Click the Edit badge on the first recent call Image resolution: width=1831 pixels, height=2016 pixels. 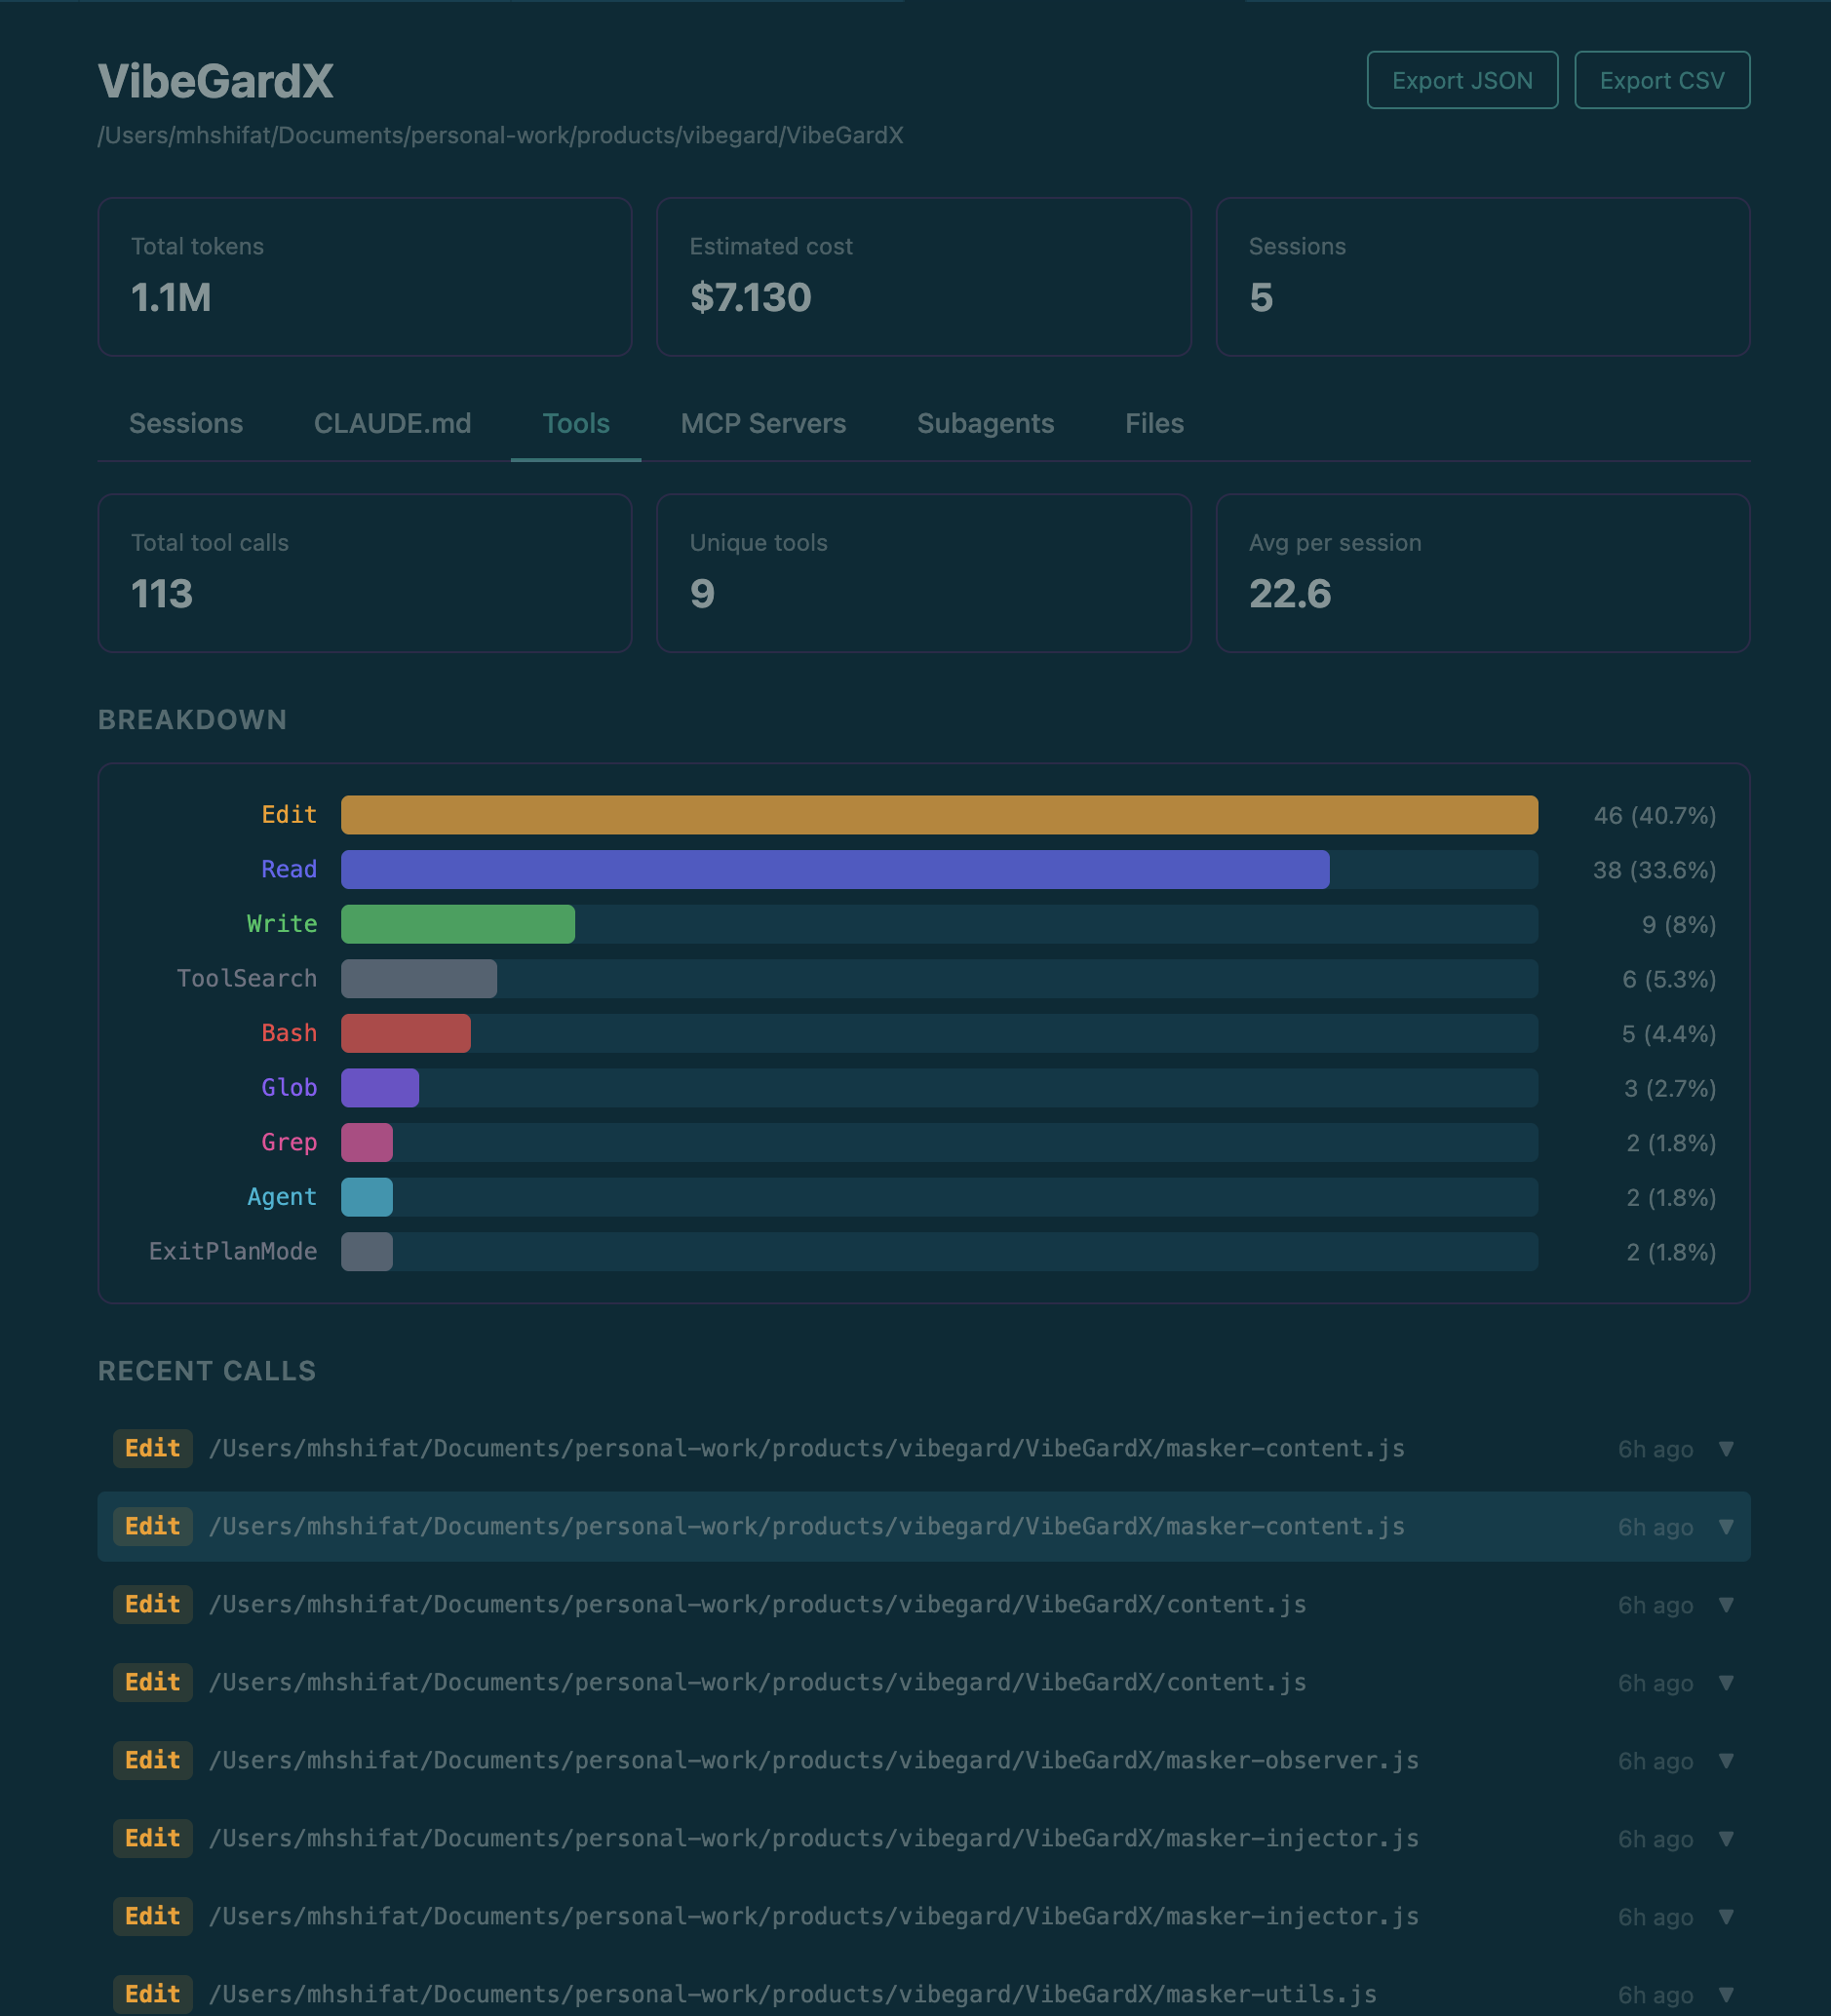click(152, 1448)
